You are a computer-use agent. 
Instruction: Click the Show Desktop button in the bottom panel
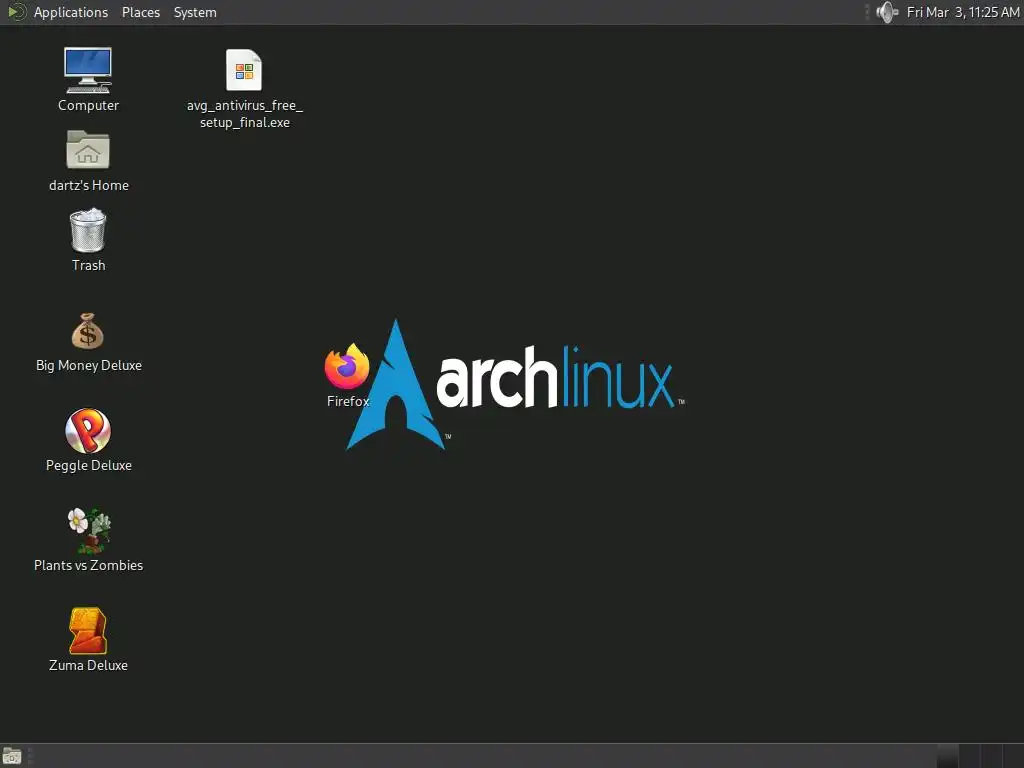(x=12, y=756)
